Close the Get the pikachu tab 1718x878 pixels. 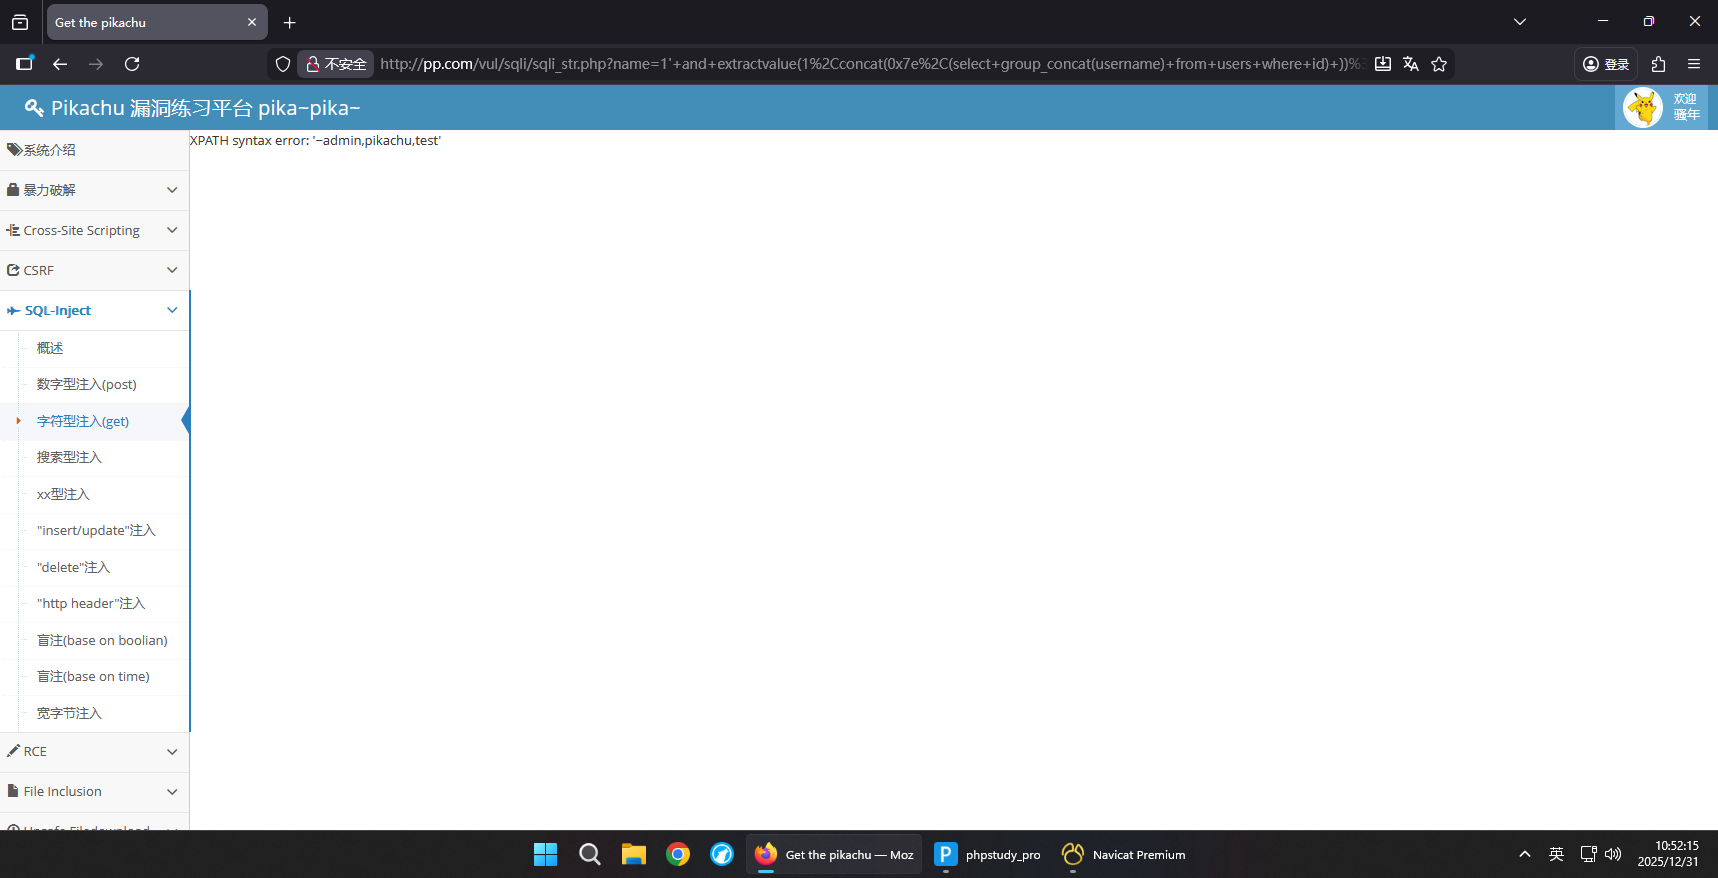click(x=252, y=22)
